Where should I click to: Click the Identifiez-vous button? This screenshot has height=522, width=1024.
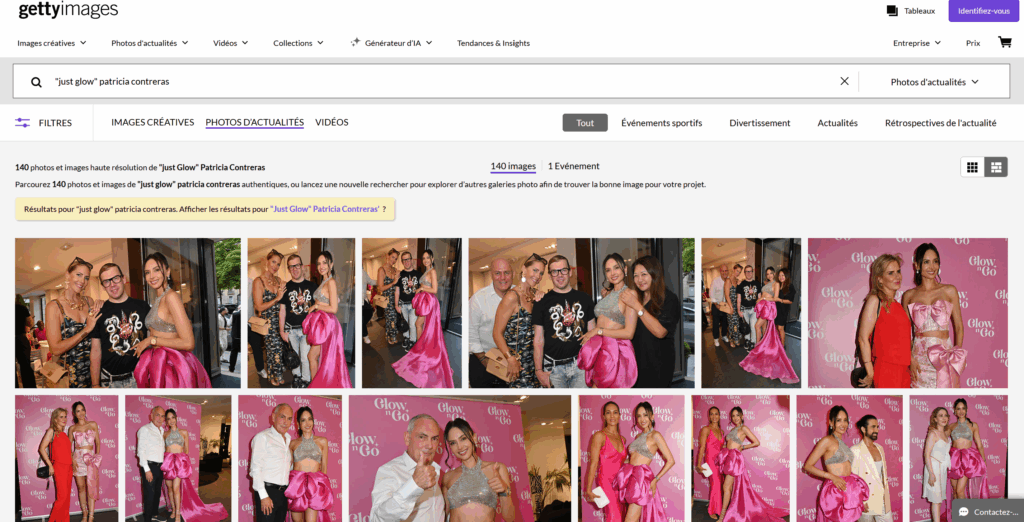click(984, 11)
